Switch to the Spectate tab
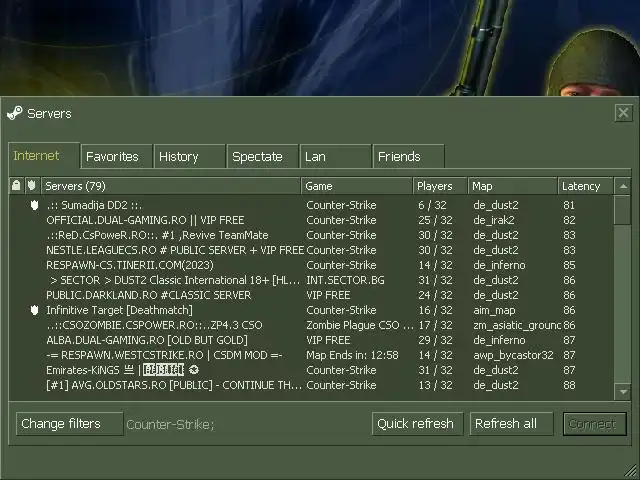 (x=263, y=156)
